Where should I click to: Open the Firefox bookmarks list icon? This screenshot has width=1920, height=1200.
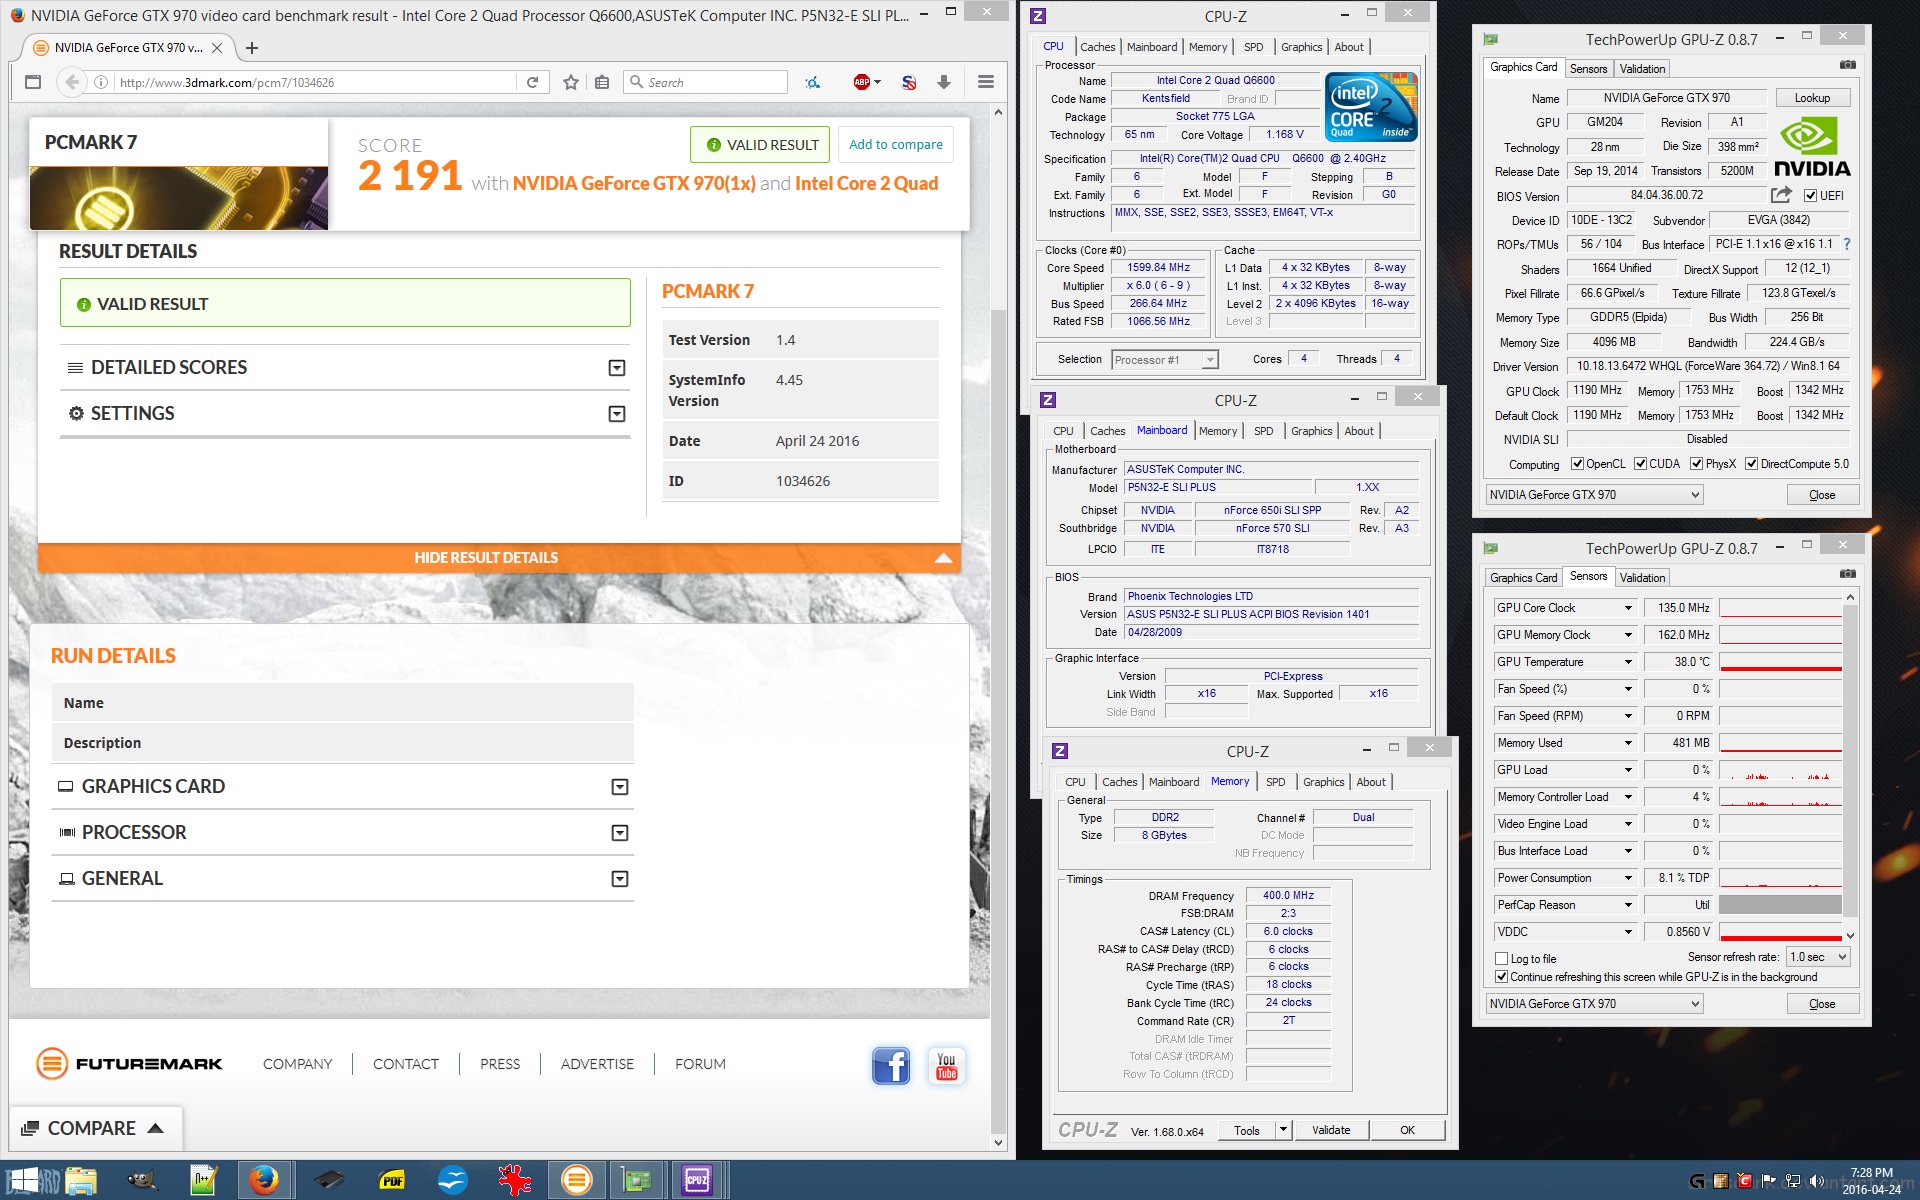pyautogui.click(x=602, y=82)
